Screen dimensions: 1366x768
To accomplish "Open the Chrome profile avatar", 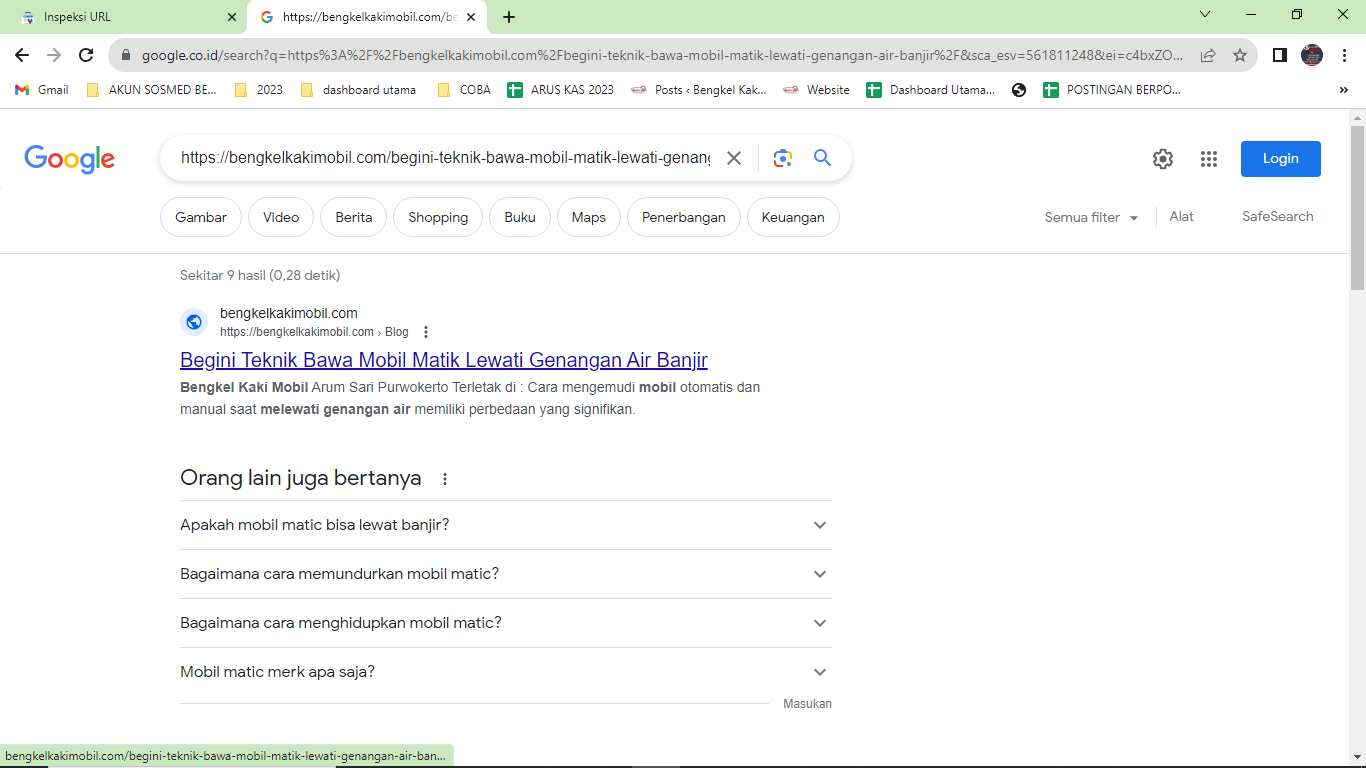I will coord(1312,55).
